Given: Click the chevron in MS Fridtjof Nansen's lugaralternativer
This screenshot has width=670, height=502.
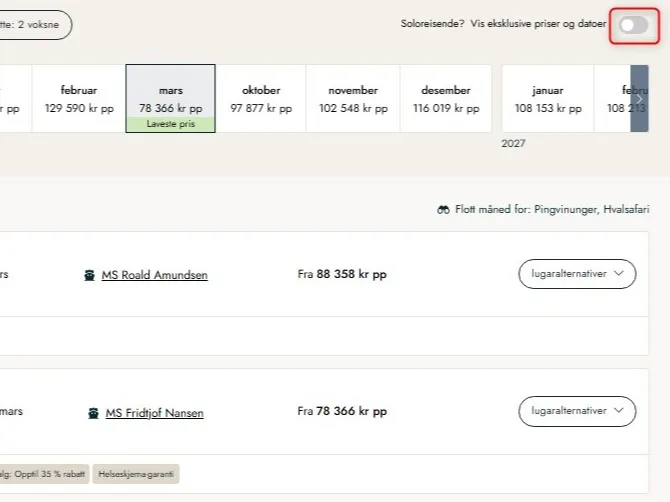Looking at the screenshot, I should pyautogui.click(x=619, y=410).
